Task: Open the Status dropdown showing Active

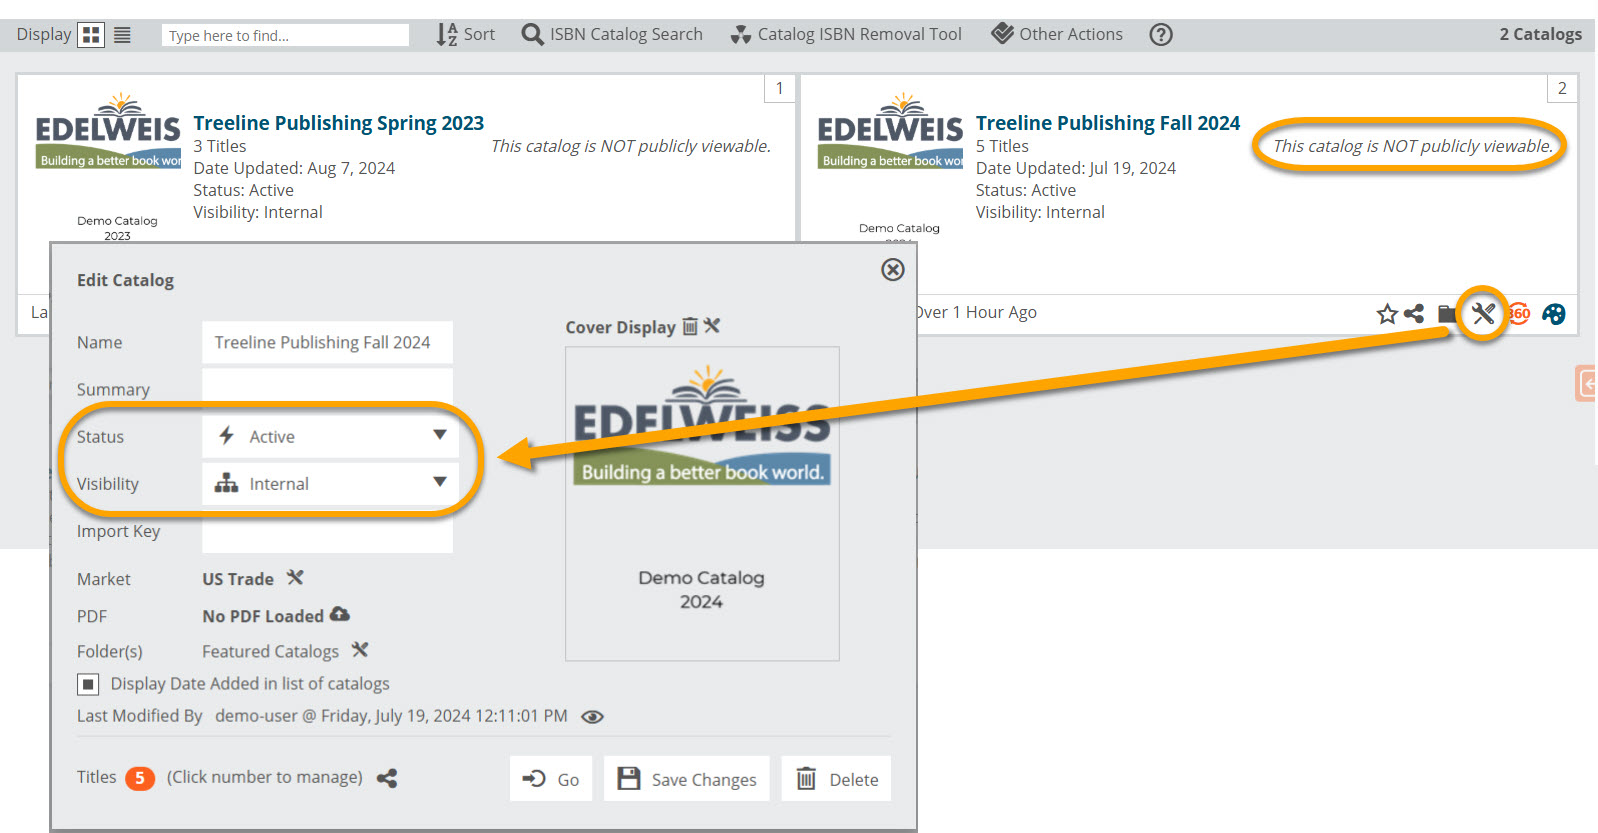Action: click(328, 436)
